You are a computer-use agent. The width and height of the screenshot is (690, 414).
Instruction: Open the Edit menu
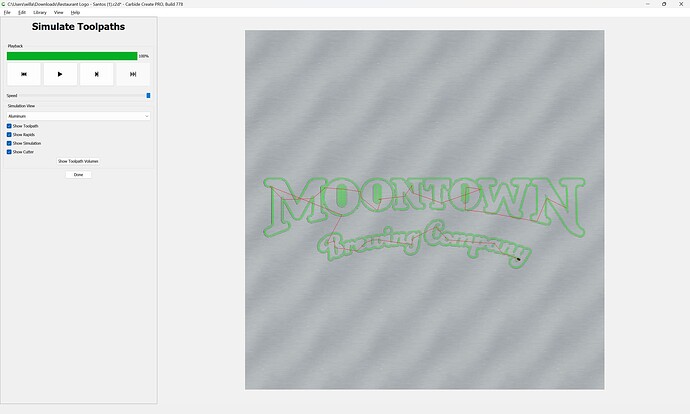point(22,12)
